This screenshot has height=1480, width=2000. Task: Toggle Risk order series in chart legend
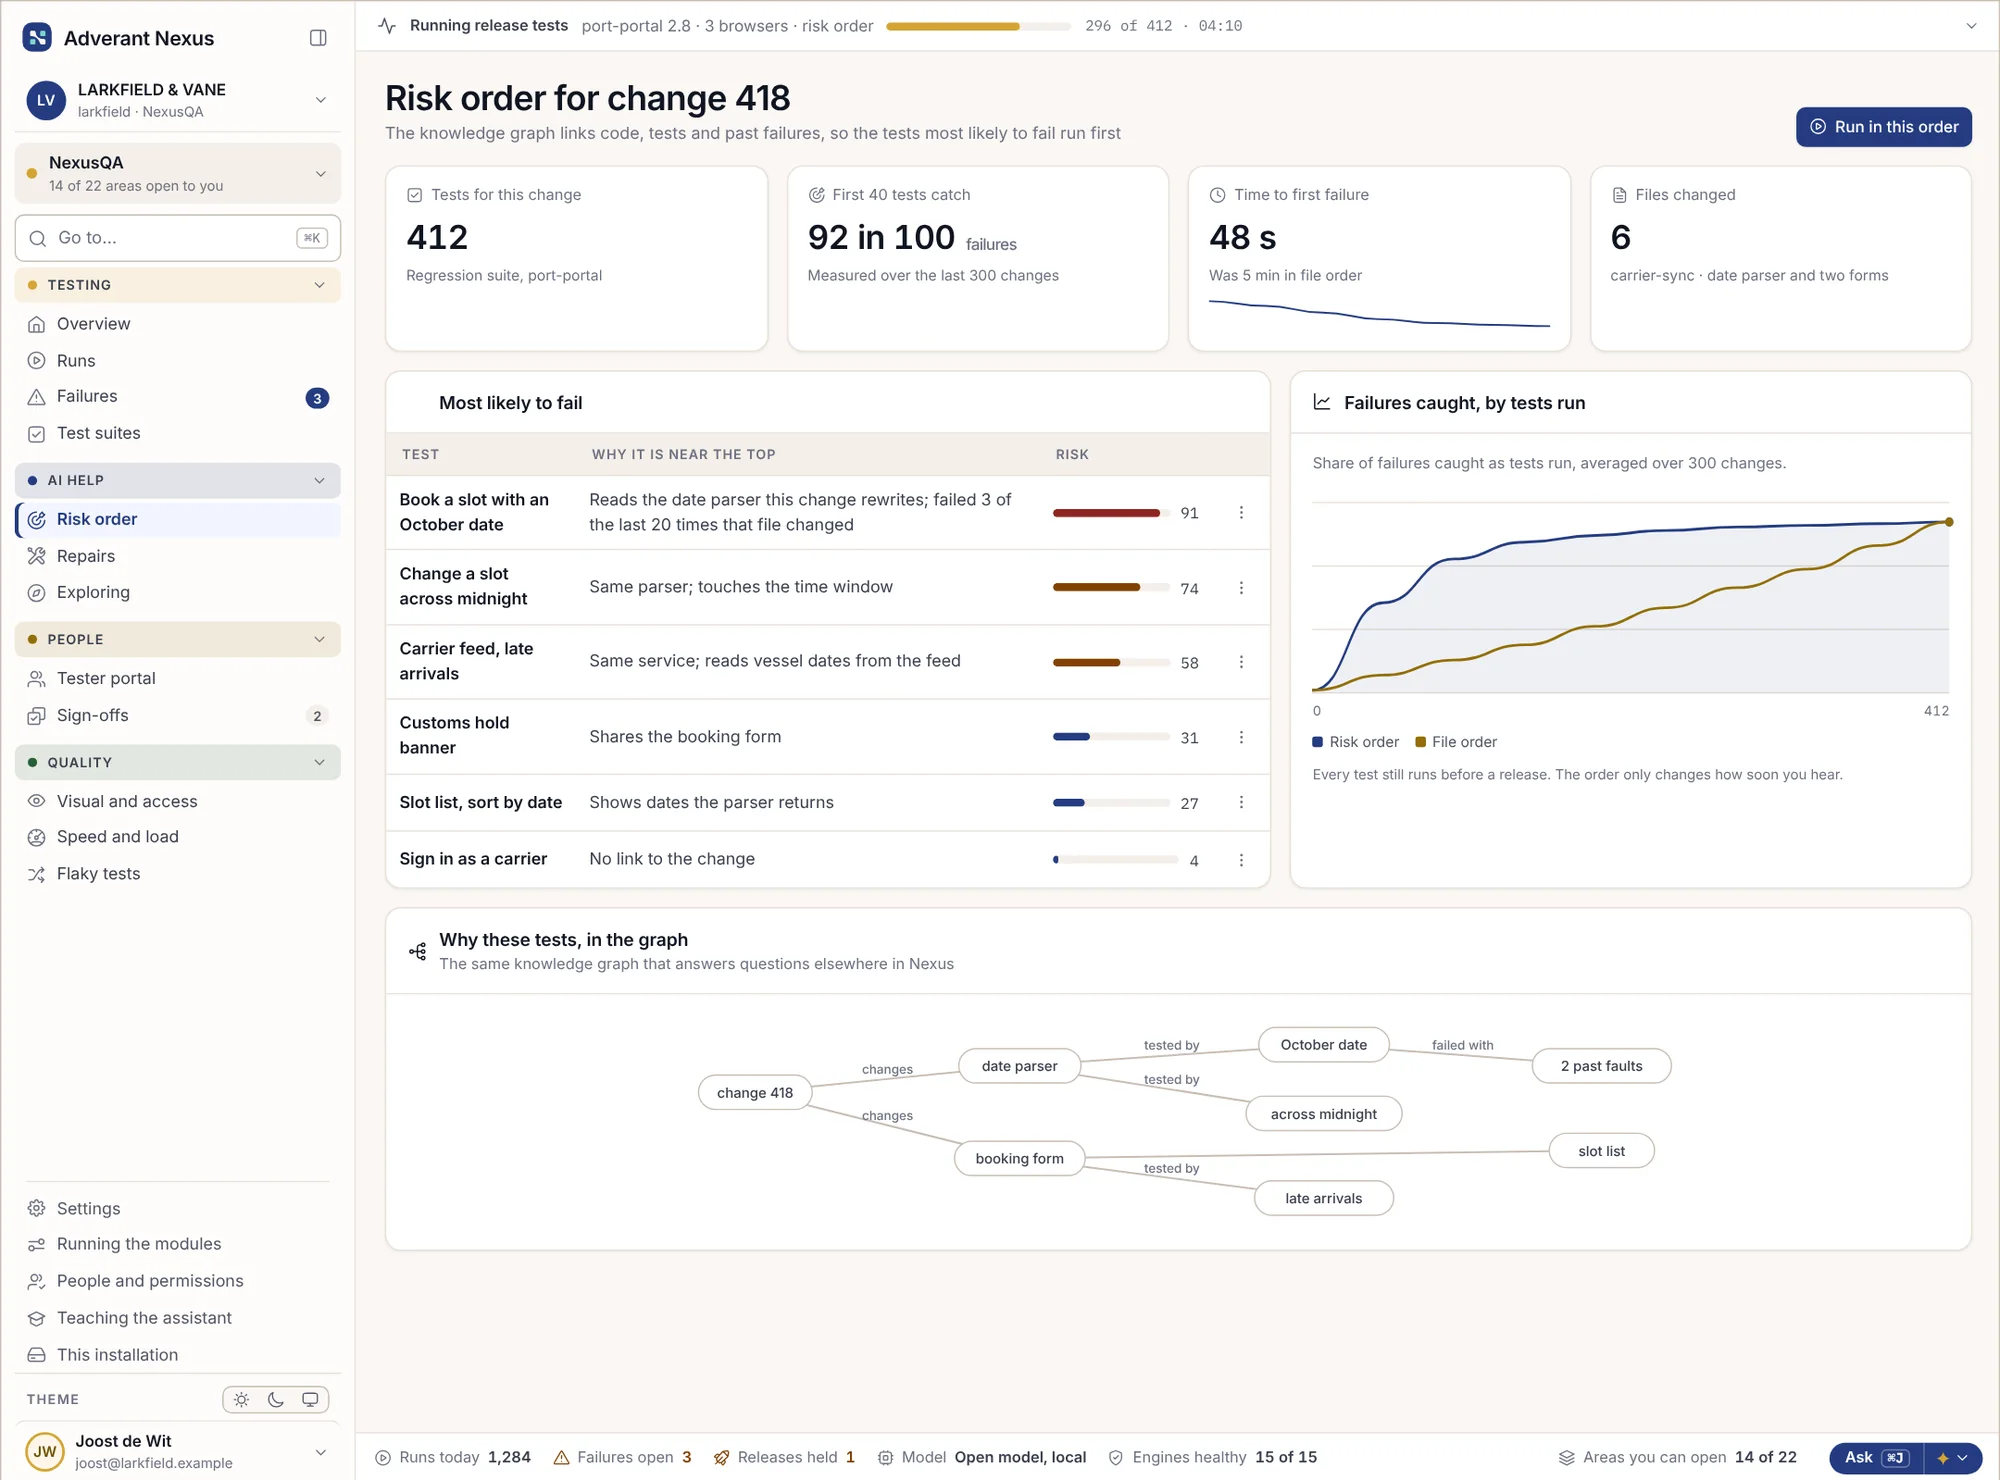1355,742
